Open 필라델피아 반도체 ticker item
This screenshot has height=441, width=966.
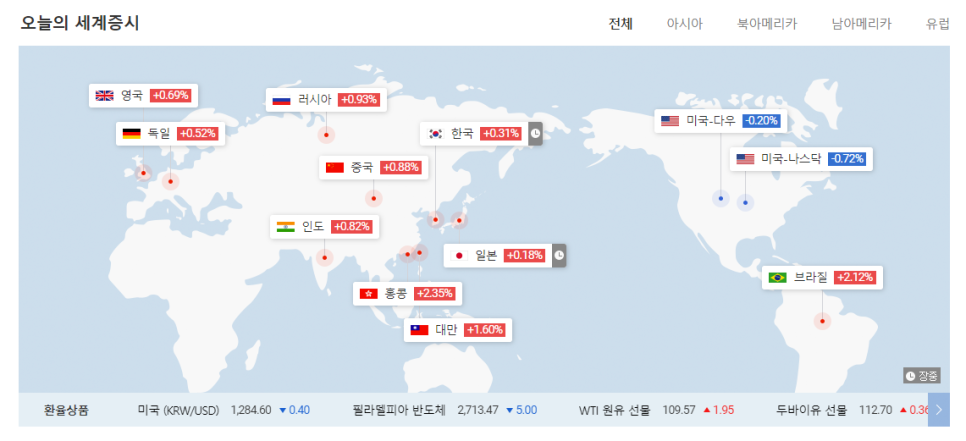click(445, 410)
